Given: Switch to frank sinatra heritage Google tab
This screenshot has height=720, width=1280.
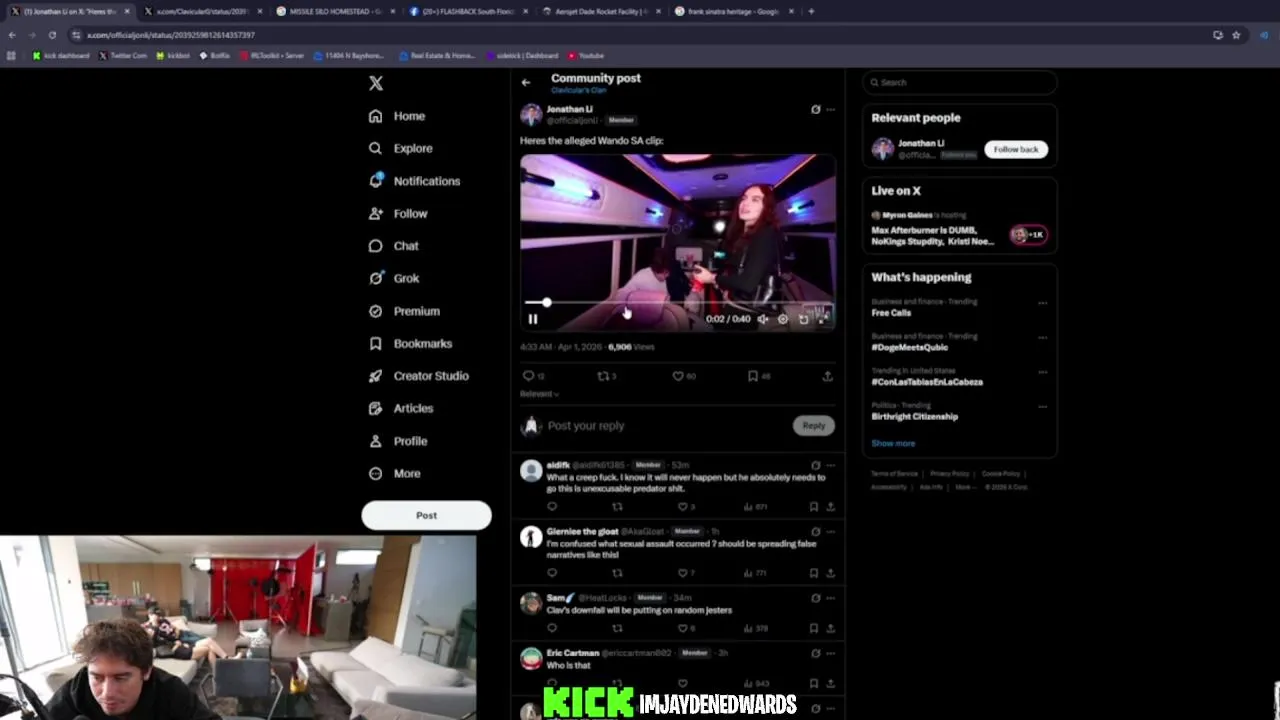Looking at the screenshot, I should coord(733,11).
